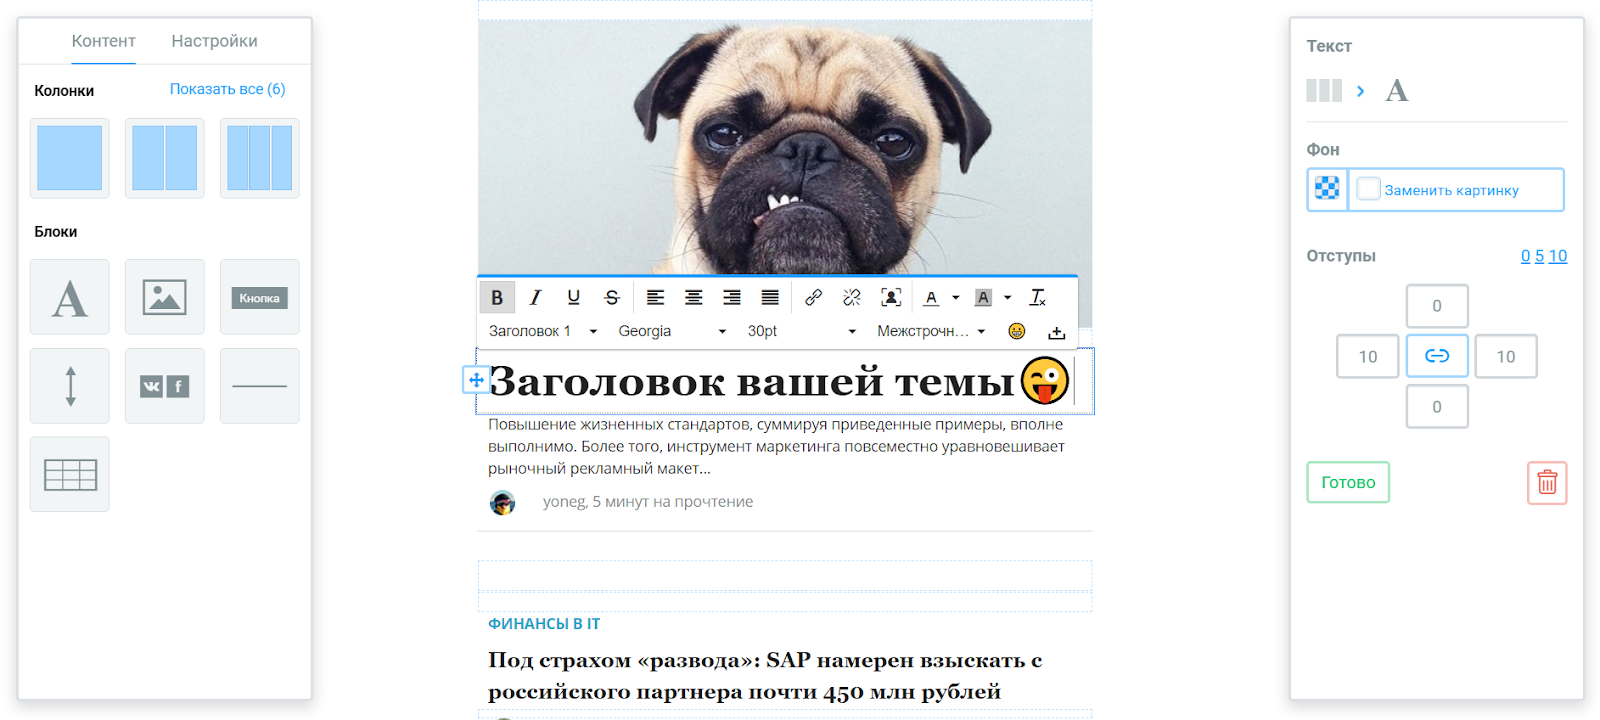Viewport: 1600px width, 720px height.
Task: Click the top padding input field
Action: [x=1437, y=306]
